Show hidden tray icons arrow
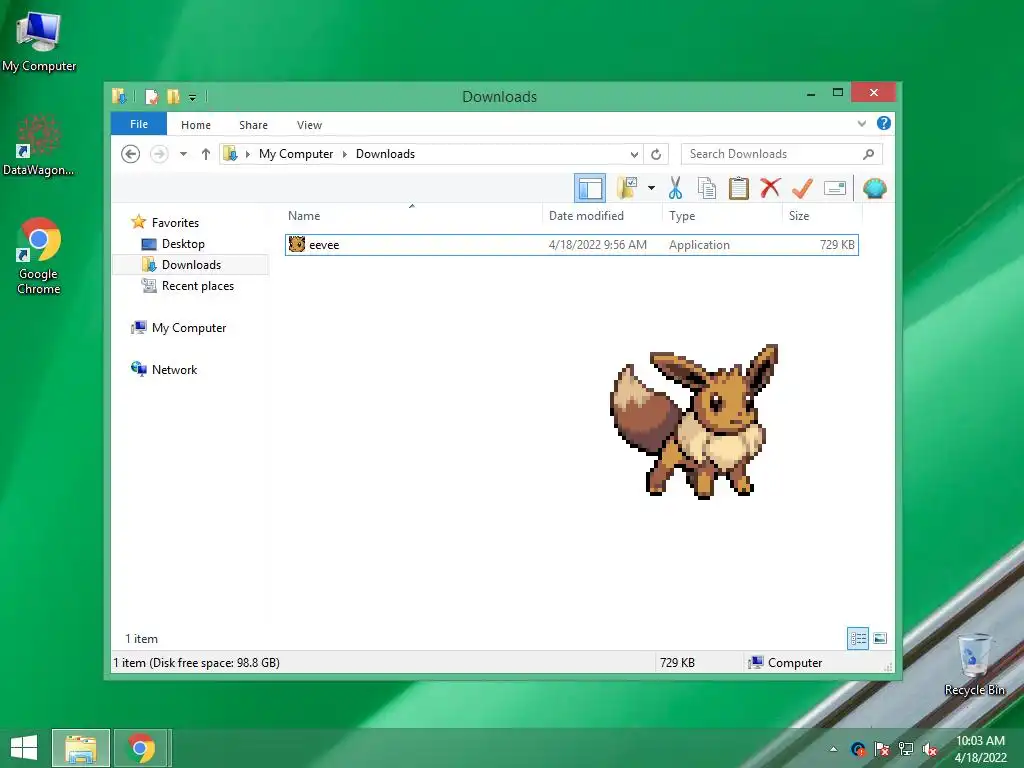The width and height of the screenshot is (1024, 768). (x=833, y=749)
